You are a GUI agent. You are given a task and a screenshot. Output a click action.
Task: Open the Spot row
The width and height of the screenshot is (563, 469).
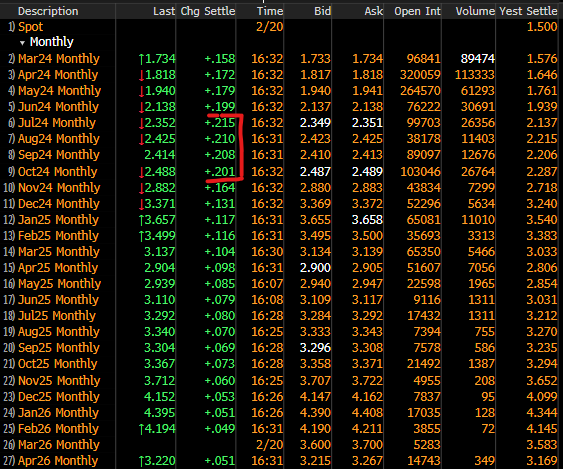click(31, 27)
